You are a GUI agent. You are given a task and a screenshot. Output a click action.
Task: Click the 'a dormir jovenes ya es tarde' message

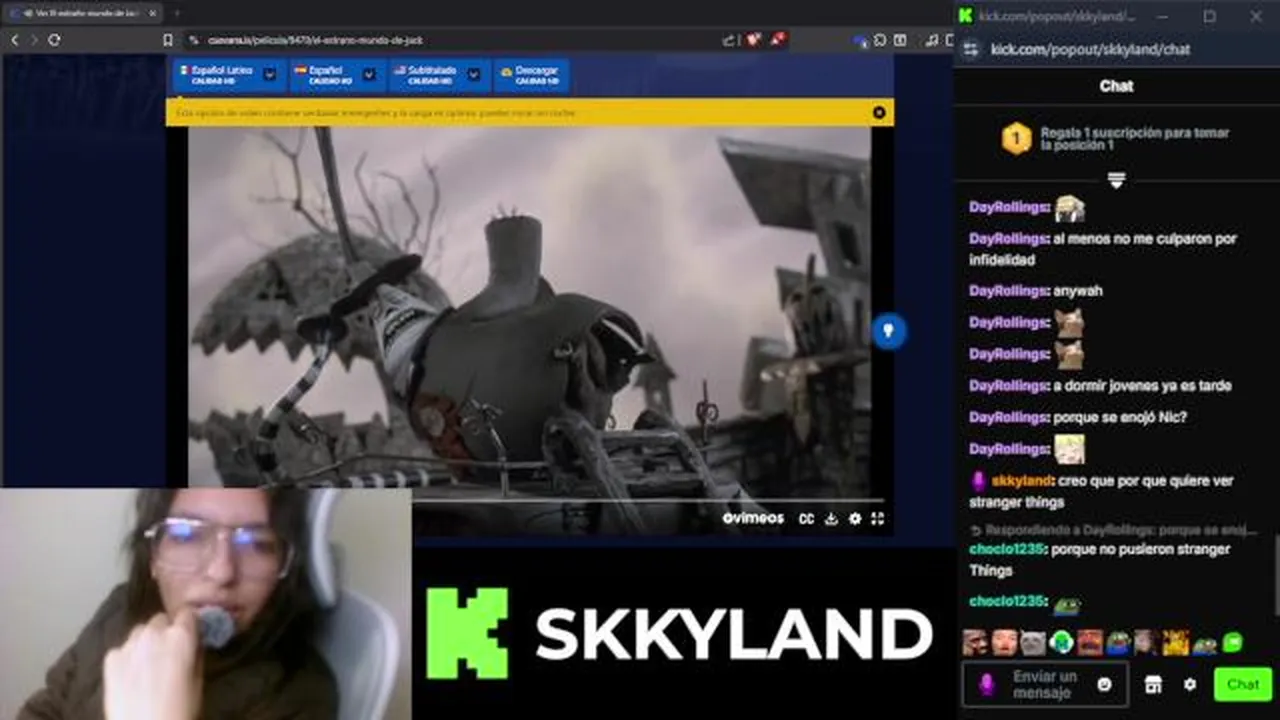click(1143, 386)
